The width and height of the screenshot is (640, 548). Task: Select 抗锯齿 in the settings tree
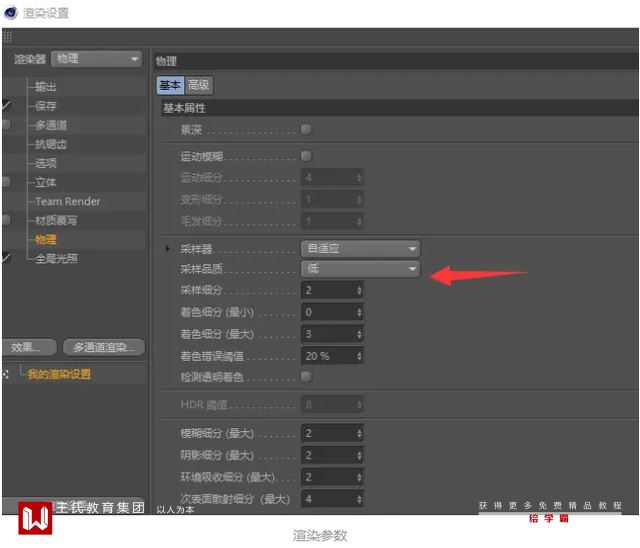click(51, 144)
